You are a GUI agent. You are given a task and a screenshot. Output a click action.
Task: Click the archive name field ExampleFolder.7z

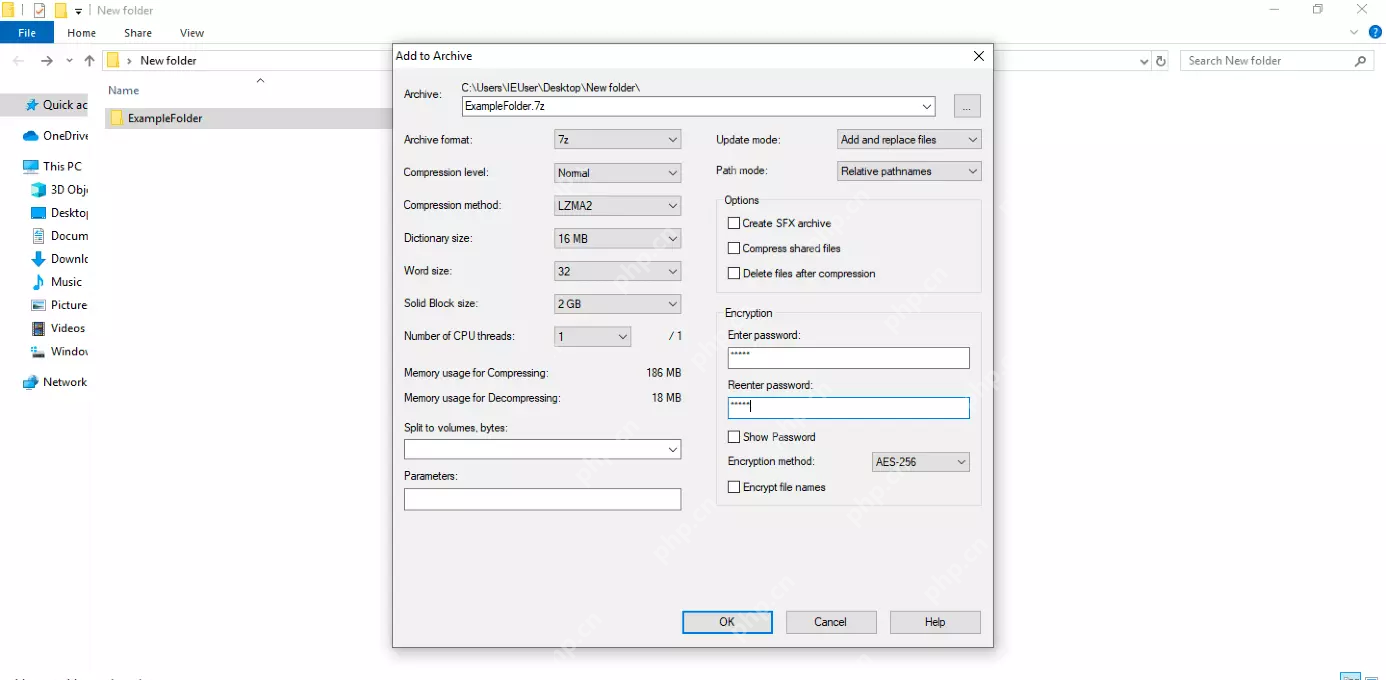[698, 106]
